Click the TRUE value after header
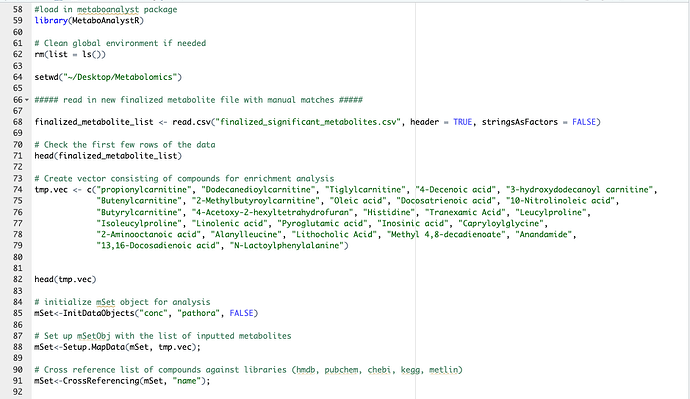Image resolution: width=690 pixels, height=399 pixels. click(x=462, y=122)
